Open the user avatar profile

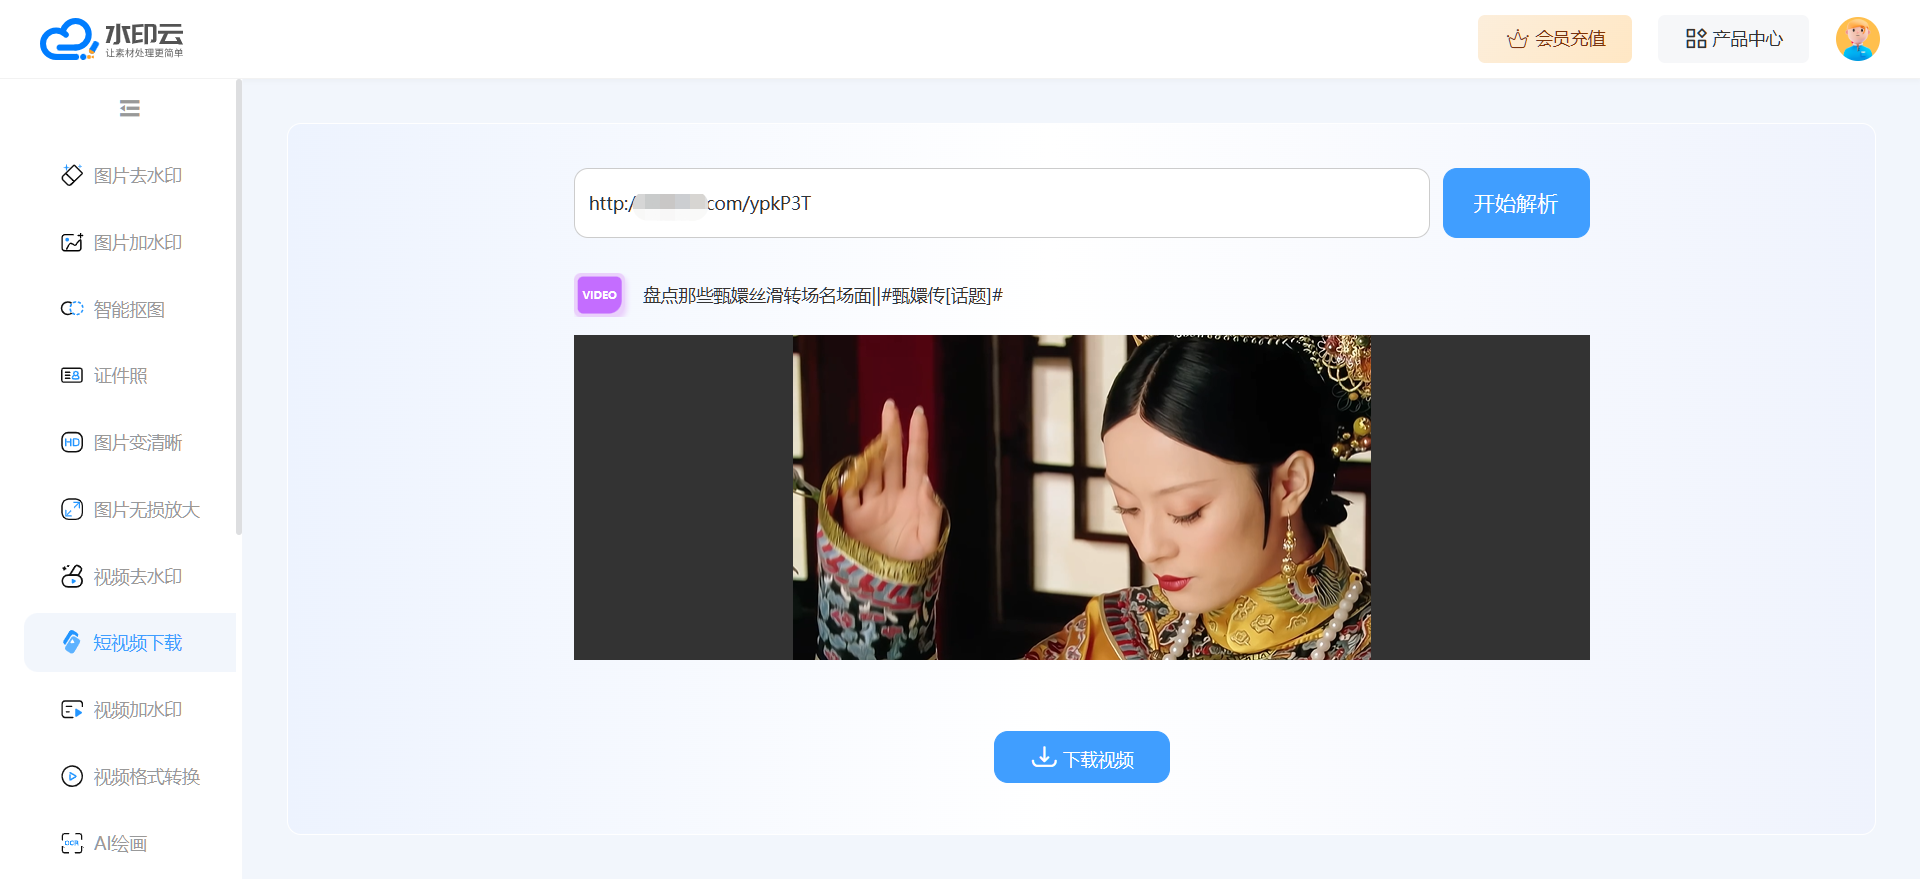point(1858,39)
